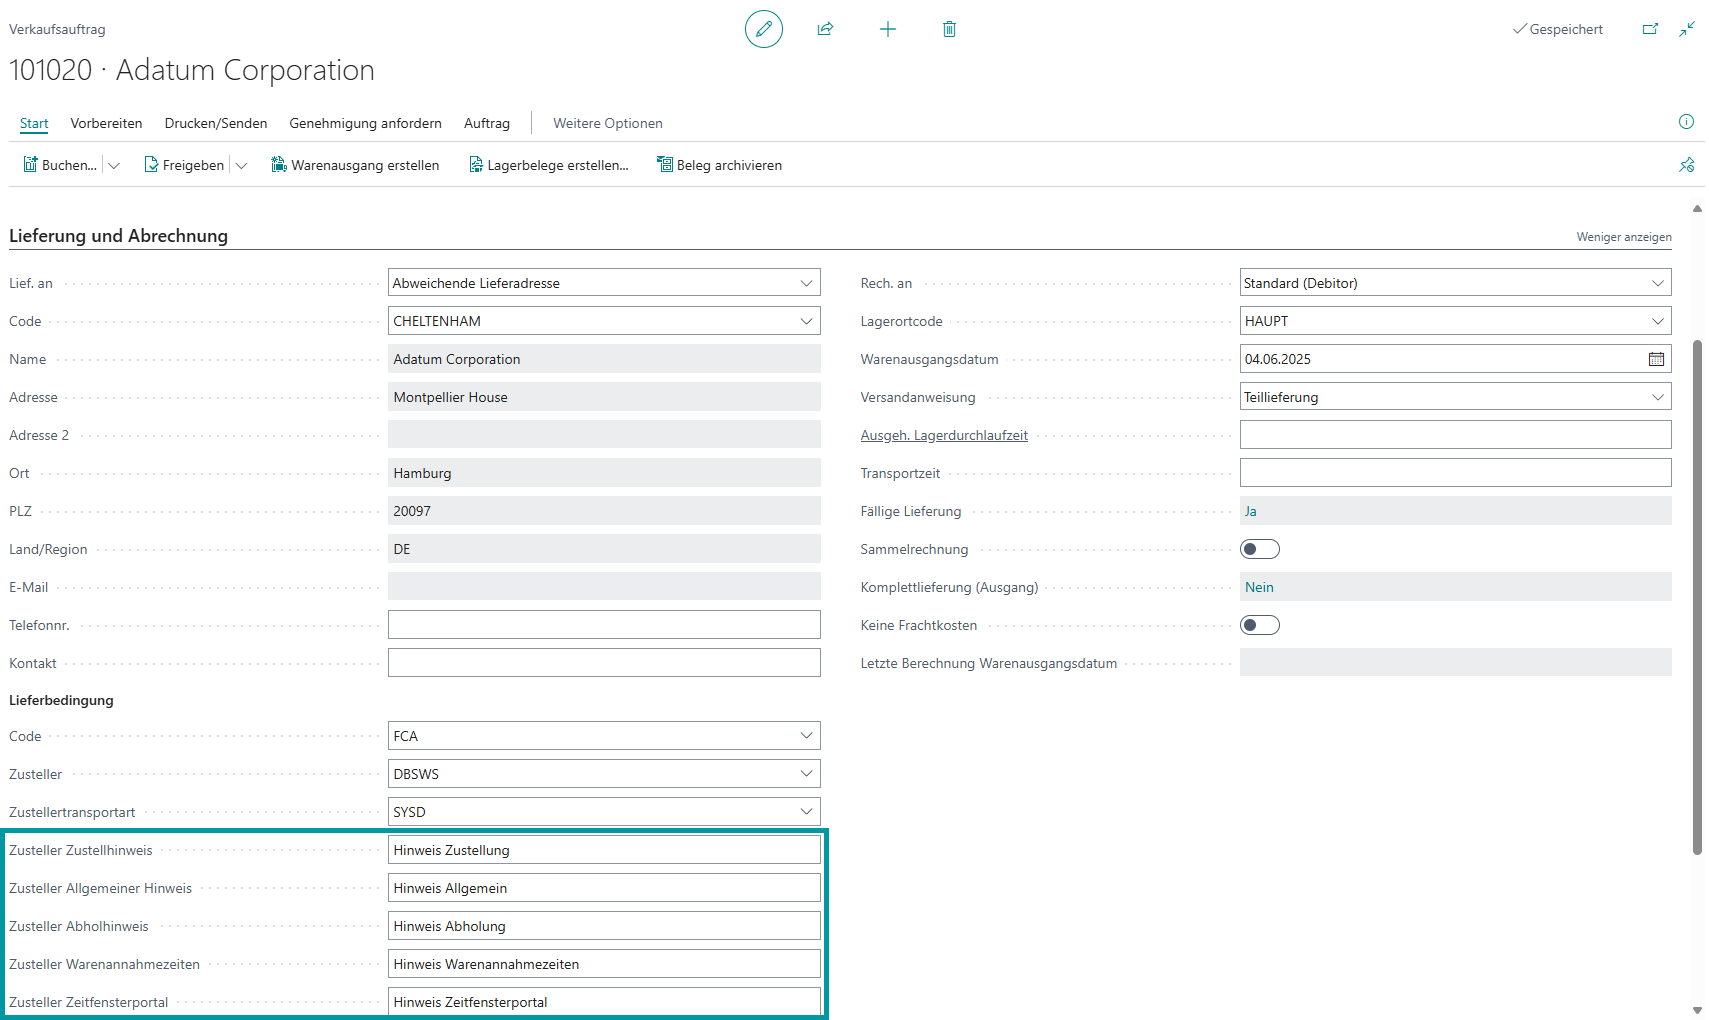Open the Versandanweisung dropdown
Image resolution: width=1709 pixels, height=1020 pixels.
pos(1657,397)
